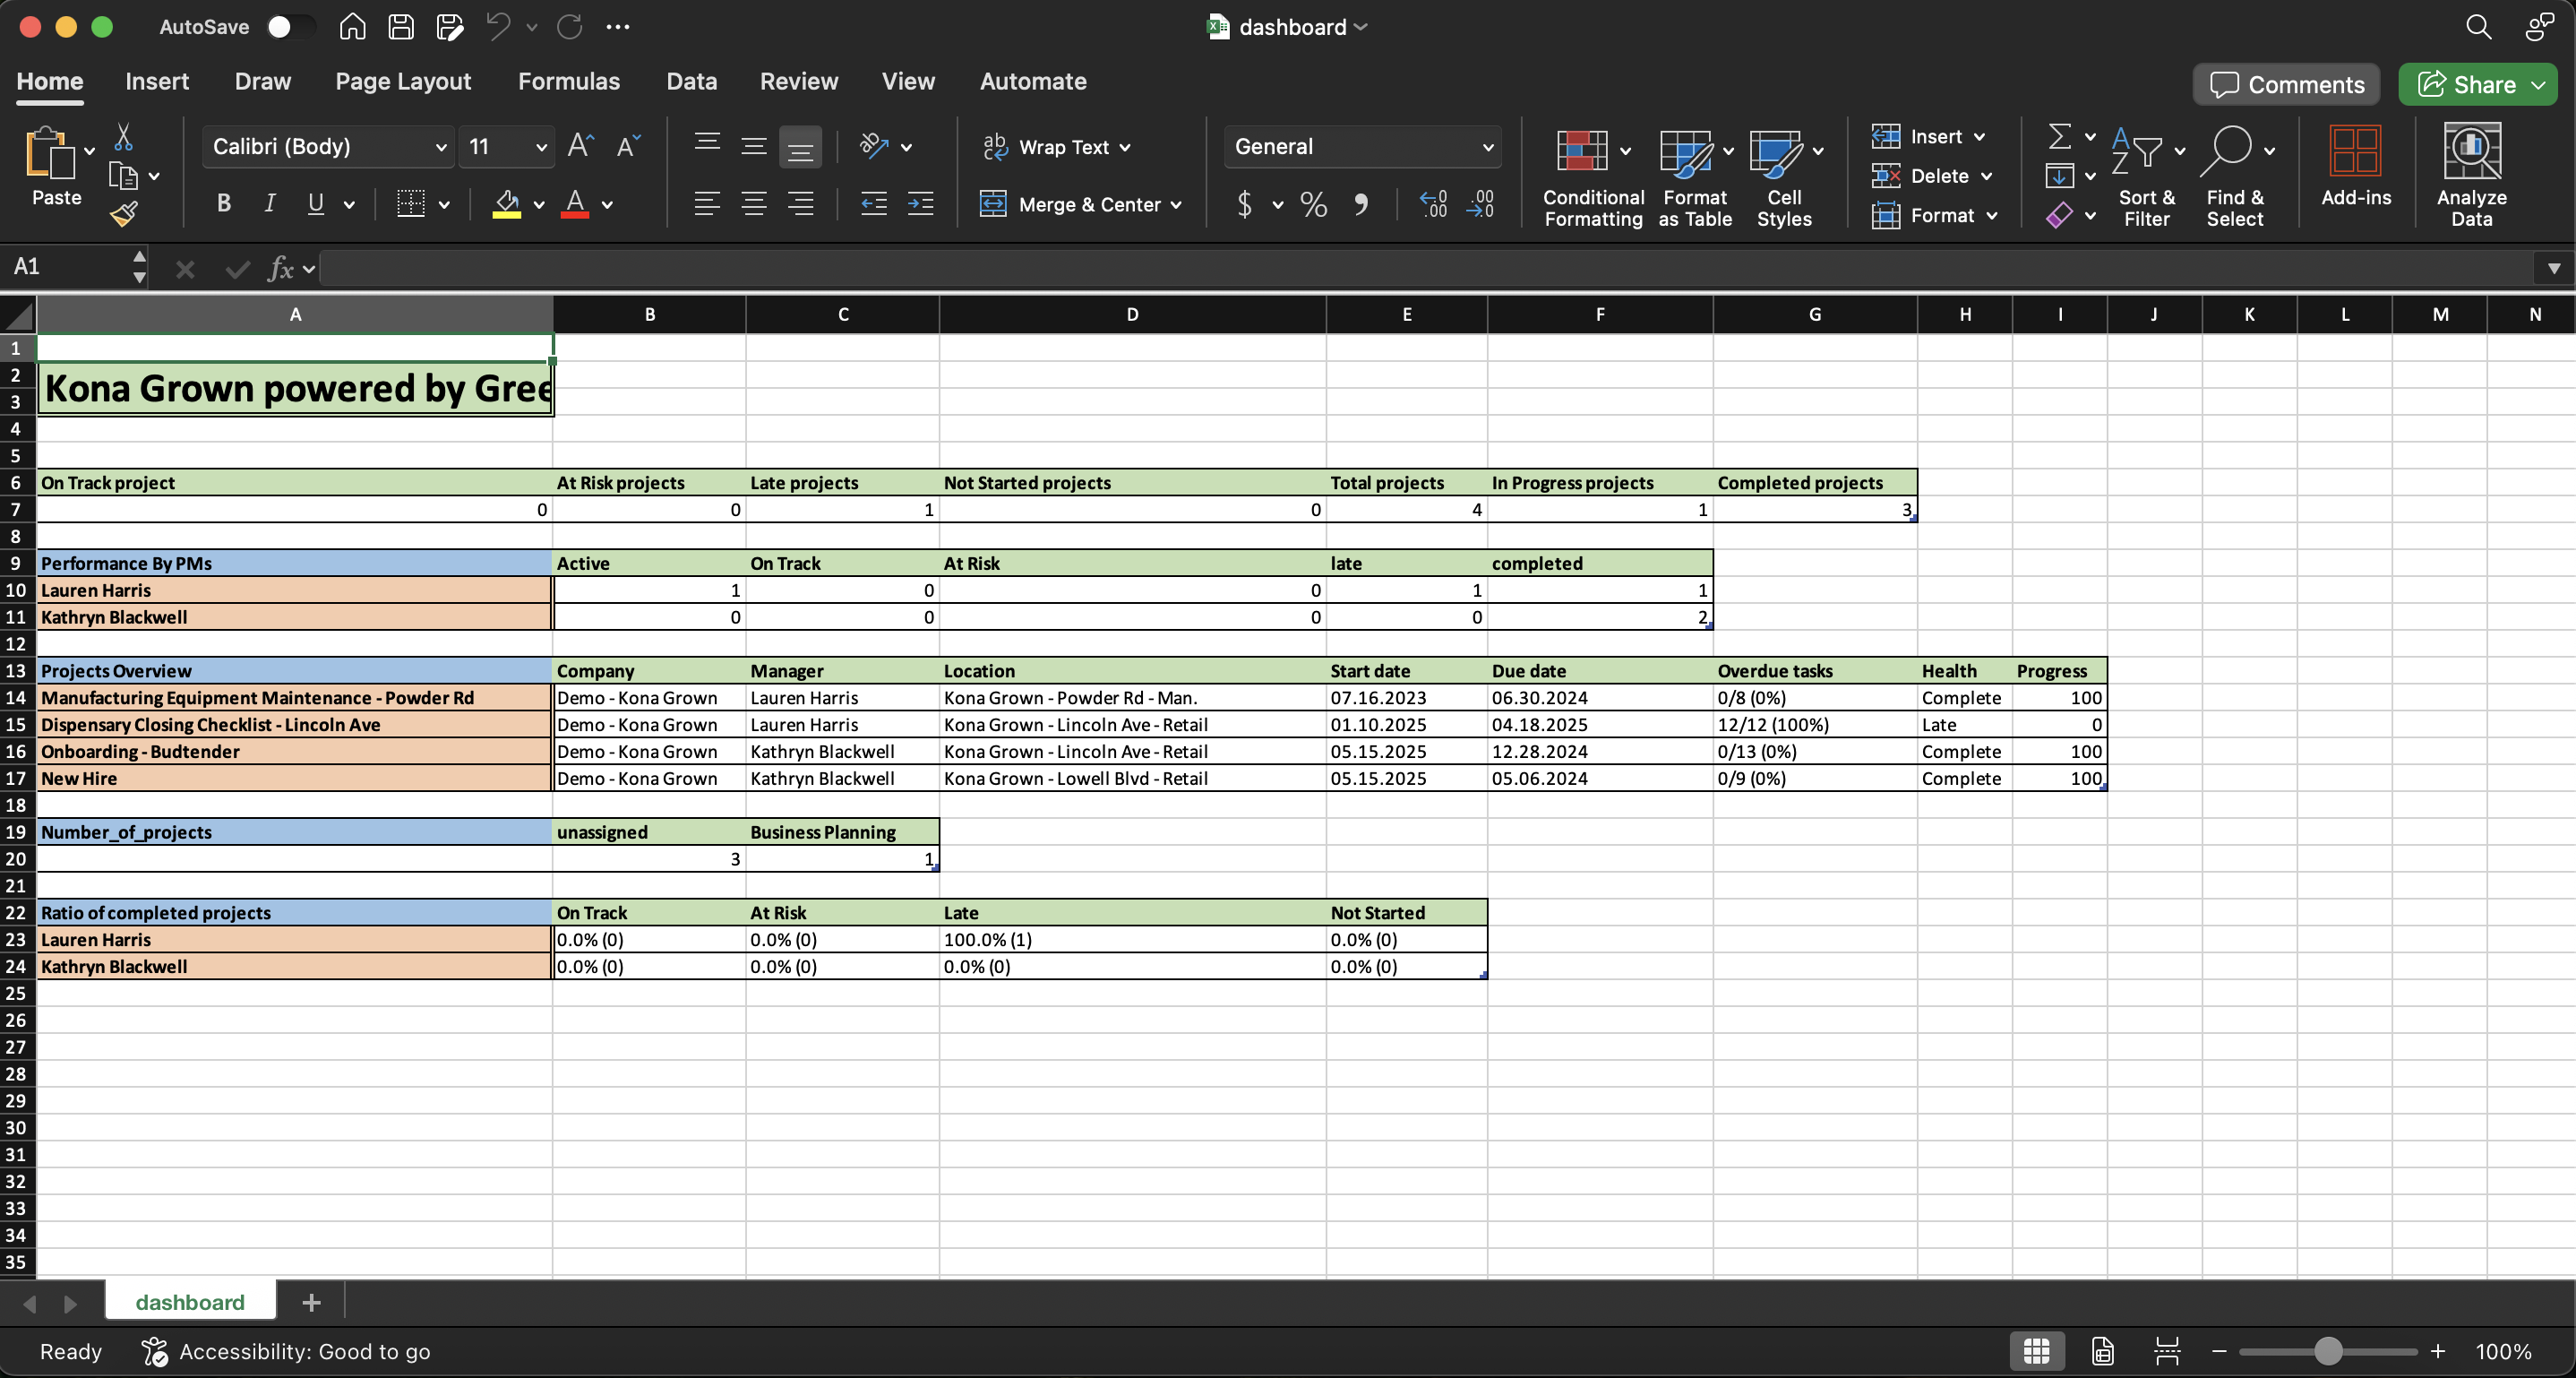Click the Merge & Center icon
This screenshot has width=2576, height=1378.
(x=993, y=204)
